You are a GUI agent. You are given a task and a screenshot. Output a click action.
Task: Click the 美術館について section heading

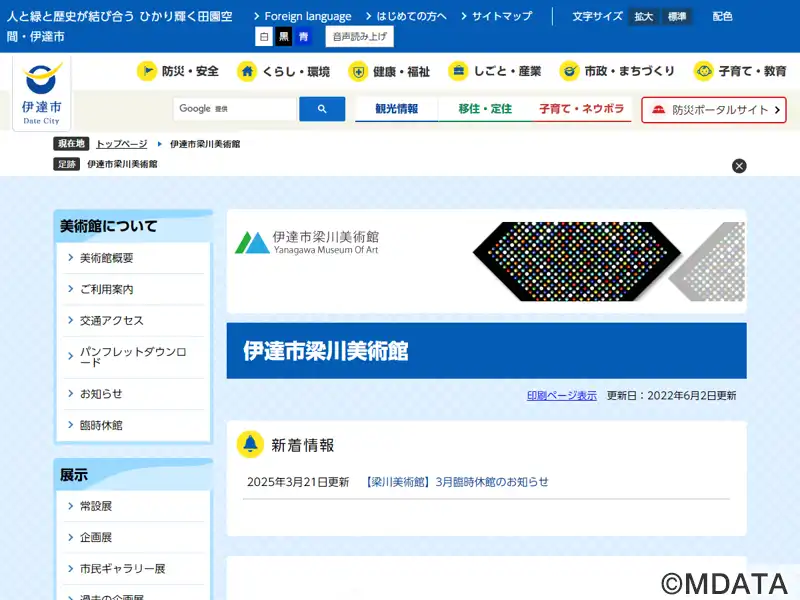(x=109, y=226)
